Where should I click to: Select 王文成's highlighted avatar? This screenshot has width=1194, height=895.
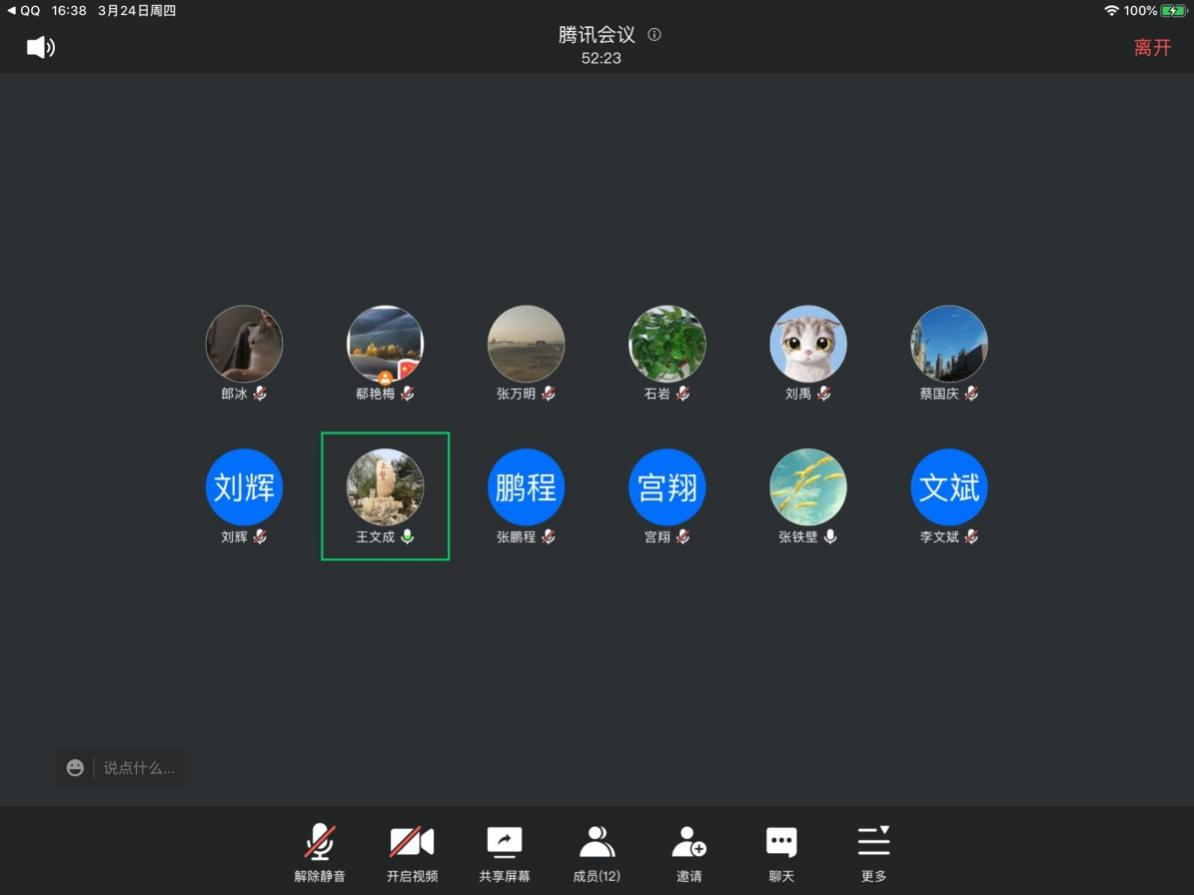click(x=384, y=487)
